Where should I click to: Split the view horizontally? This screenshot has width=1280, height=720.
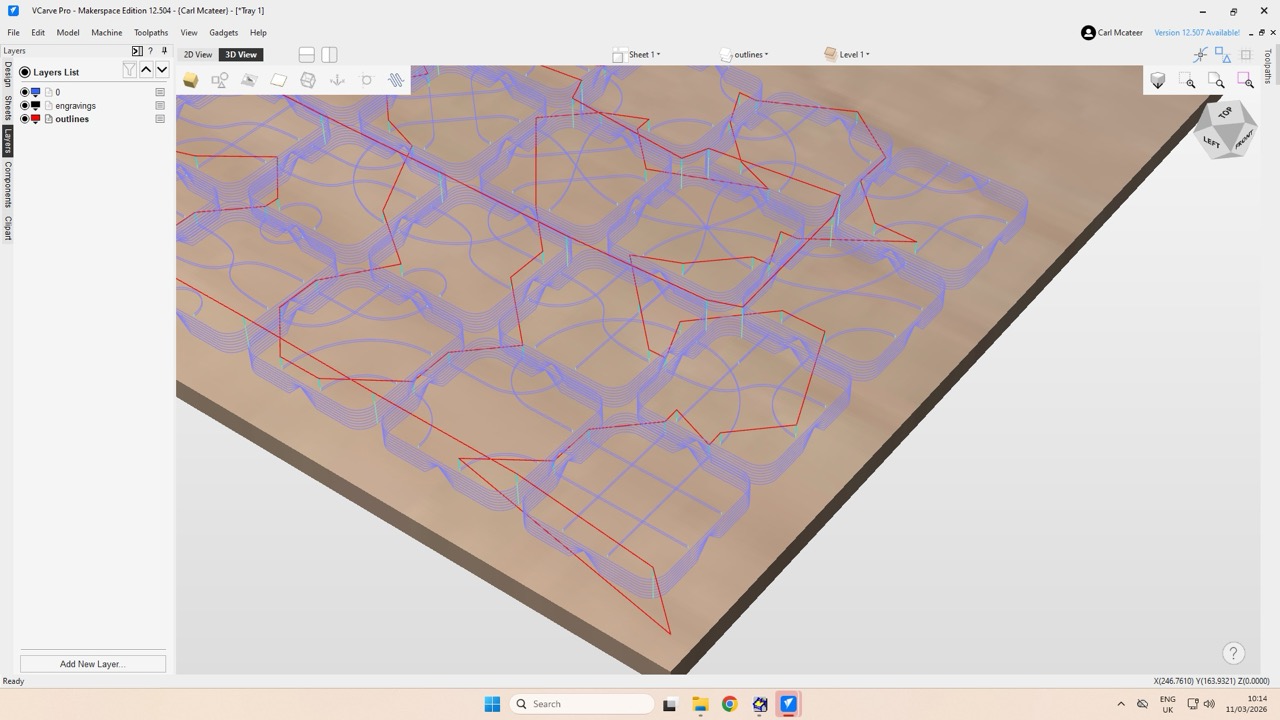click(x=307, y=55)
